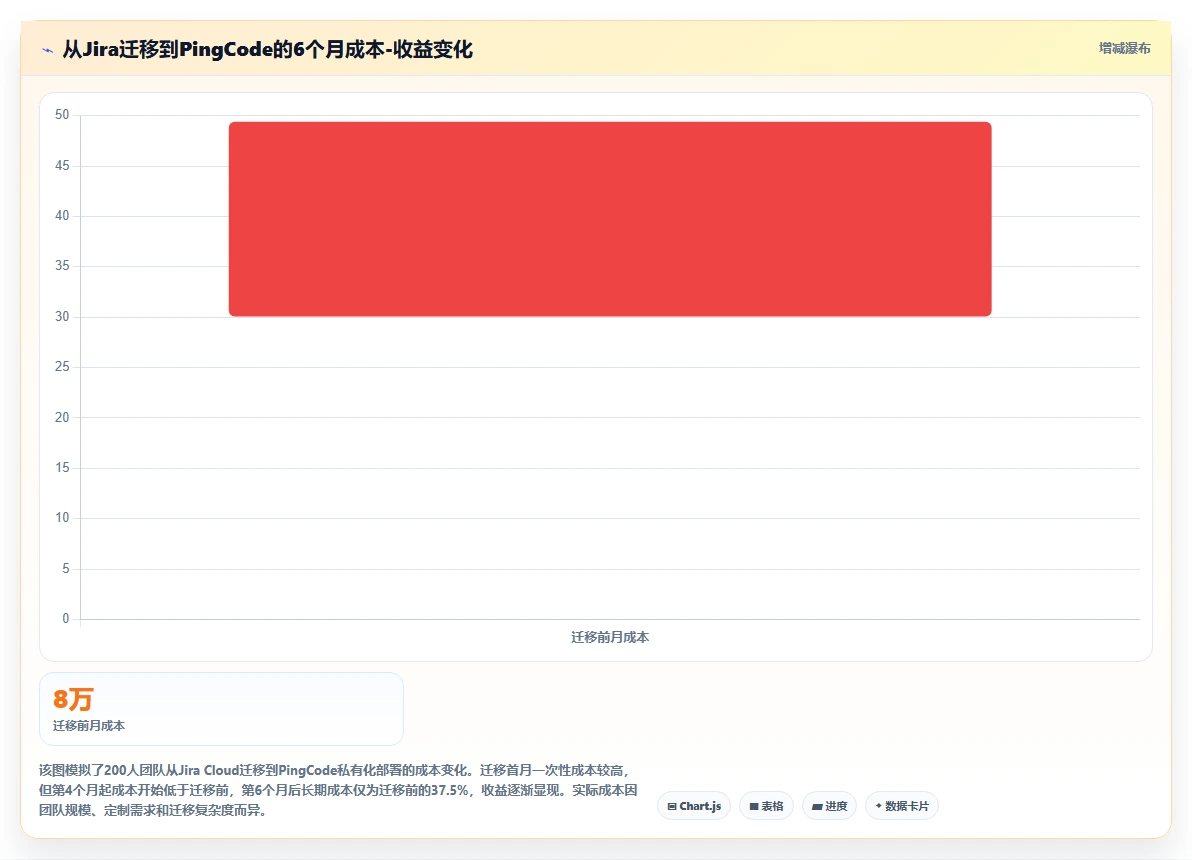Click the description paragraph starting 该图模拟了200人团队
This screenshot has height=860, width=1192.
pyautogui.click(x=338, y=790)
